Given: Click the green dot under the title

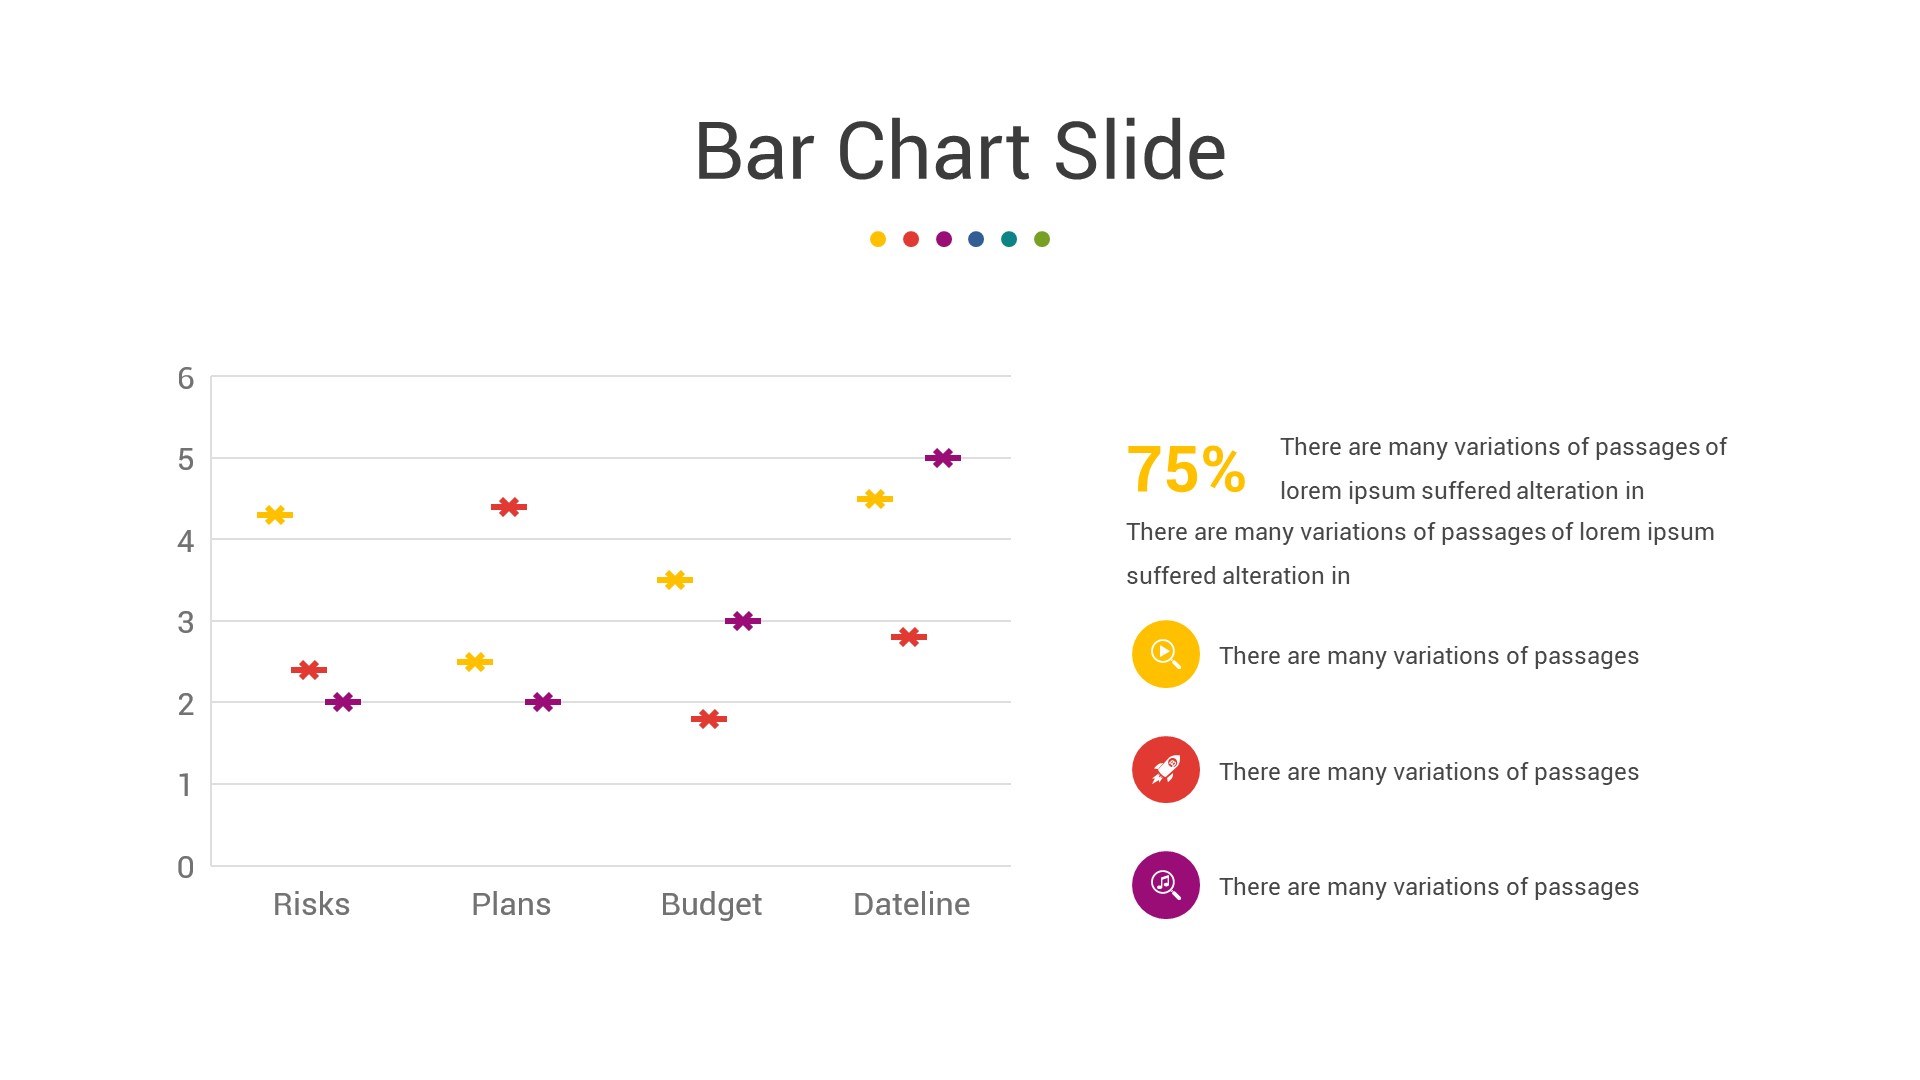Looking at the screenshot, I should (x=1042, y=239).
